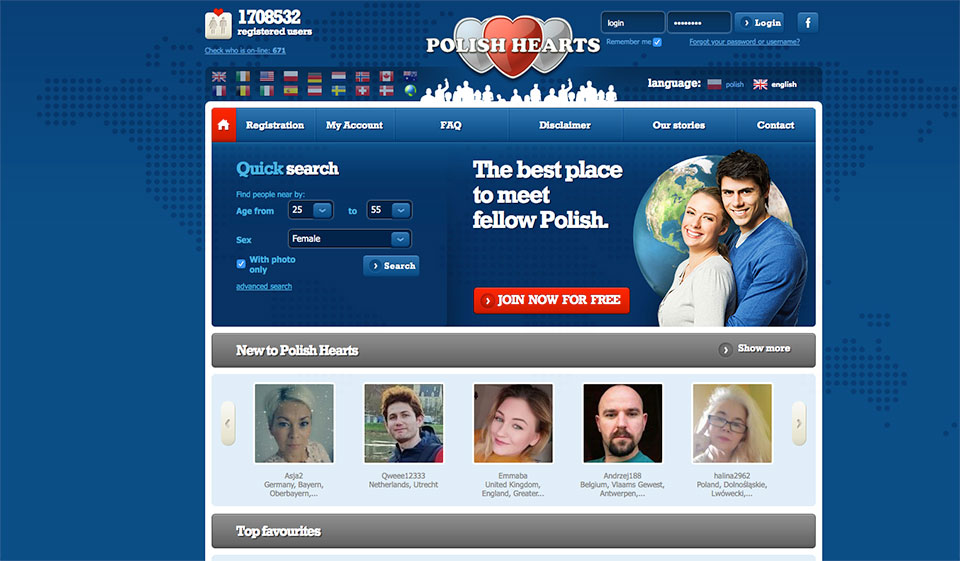
Task: Select the Canada flag icon
Action: [387, 76]
